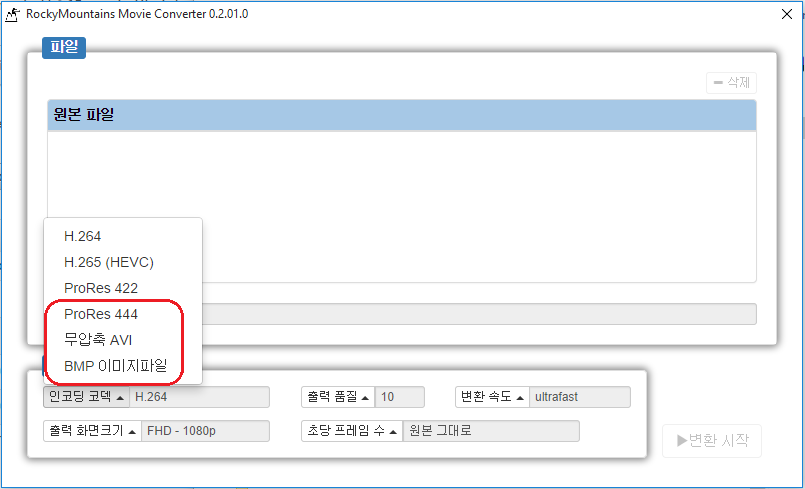This screenshot has width=805, height=489.
Task: Click the RockyMountains app icon in title bar
Action: point(13,14)
